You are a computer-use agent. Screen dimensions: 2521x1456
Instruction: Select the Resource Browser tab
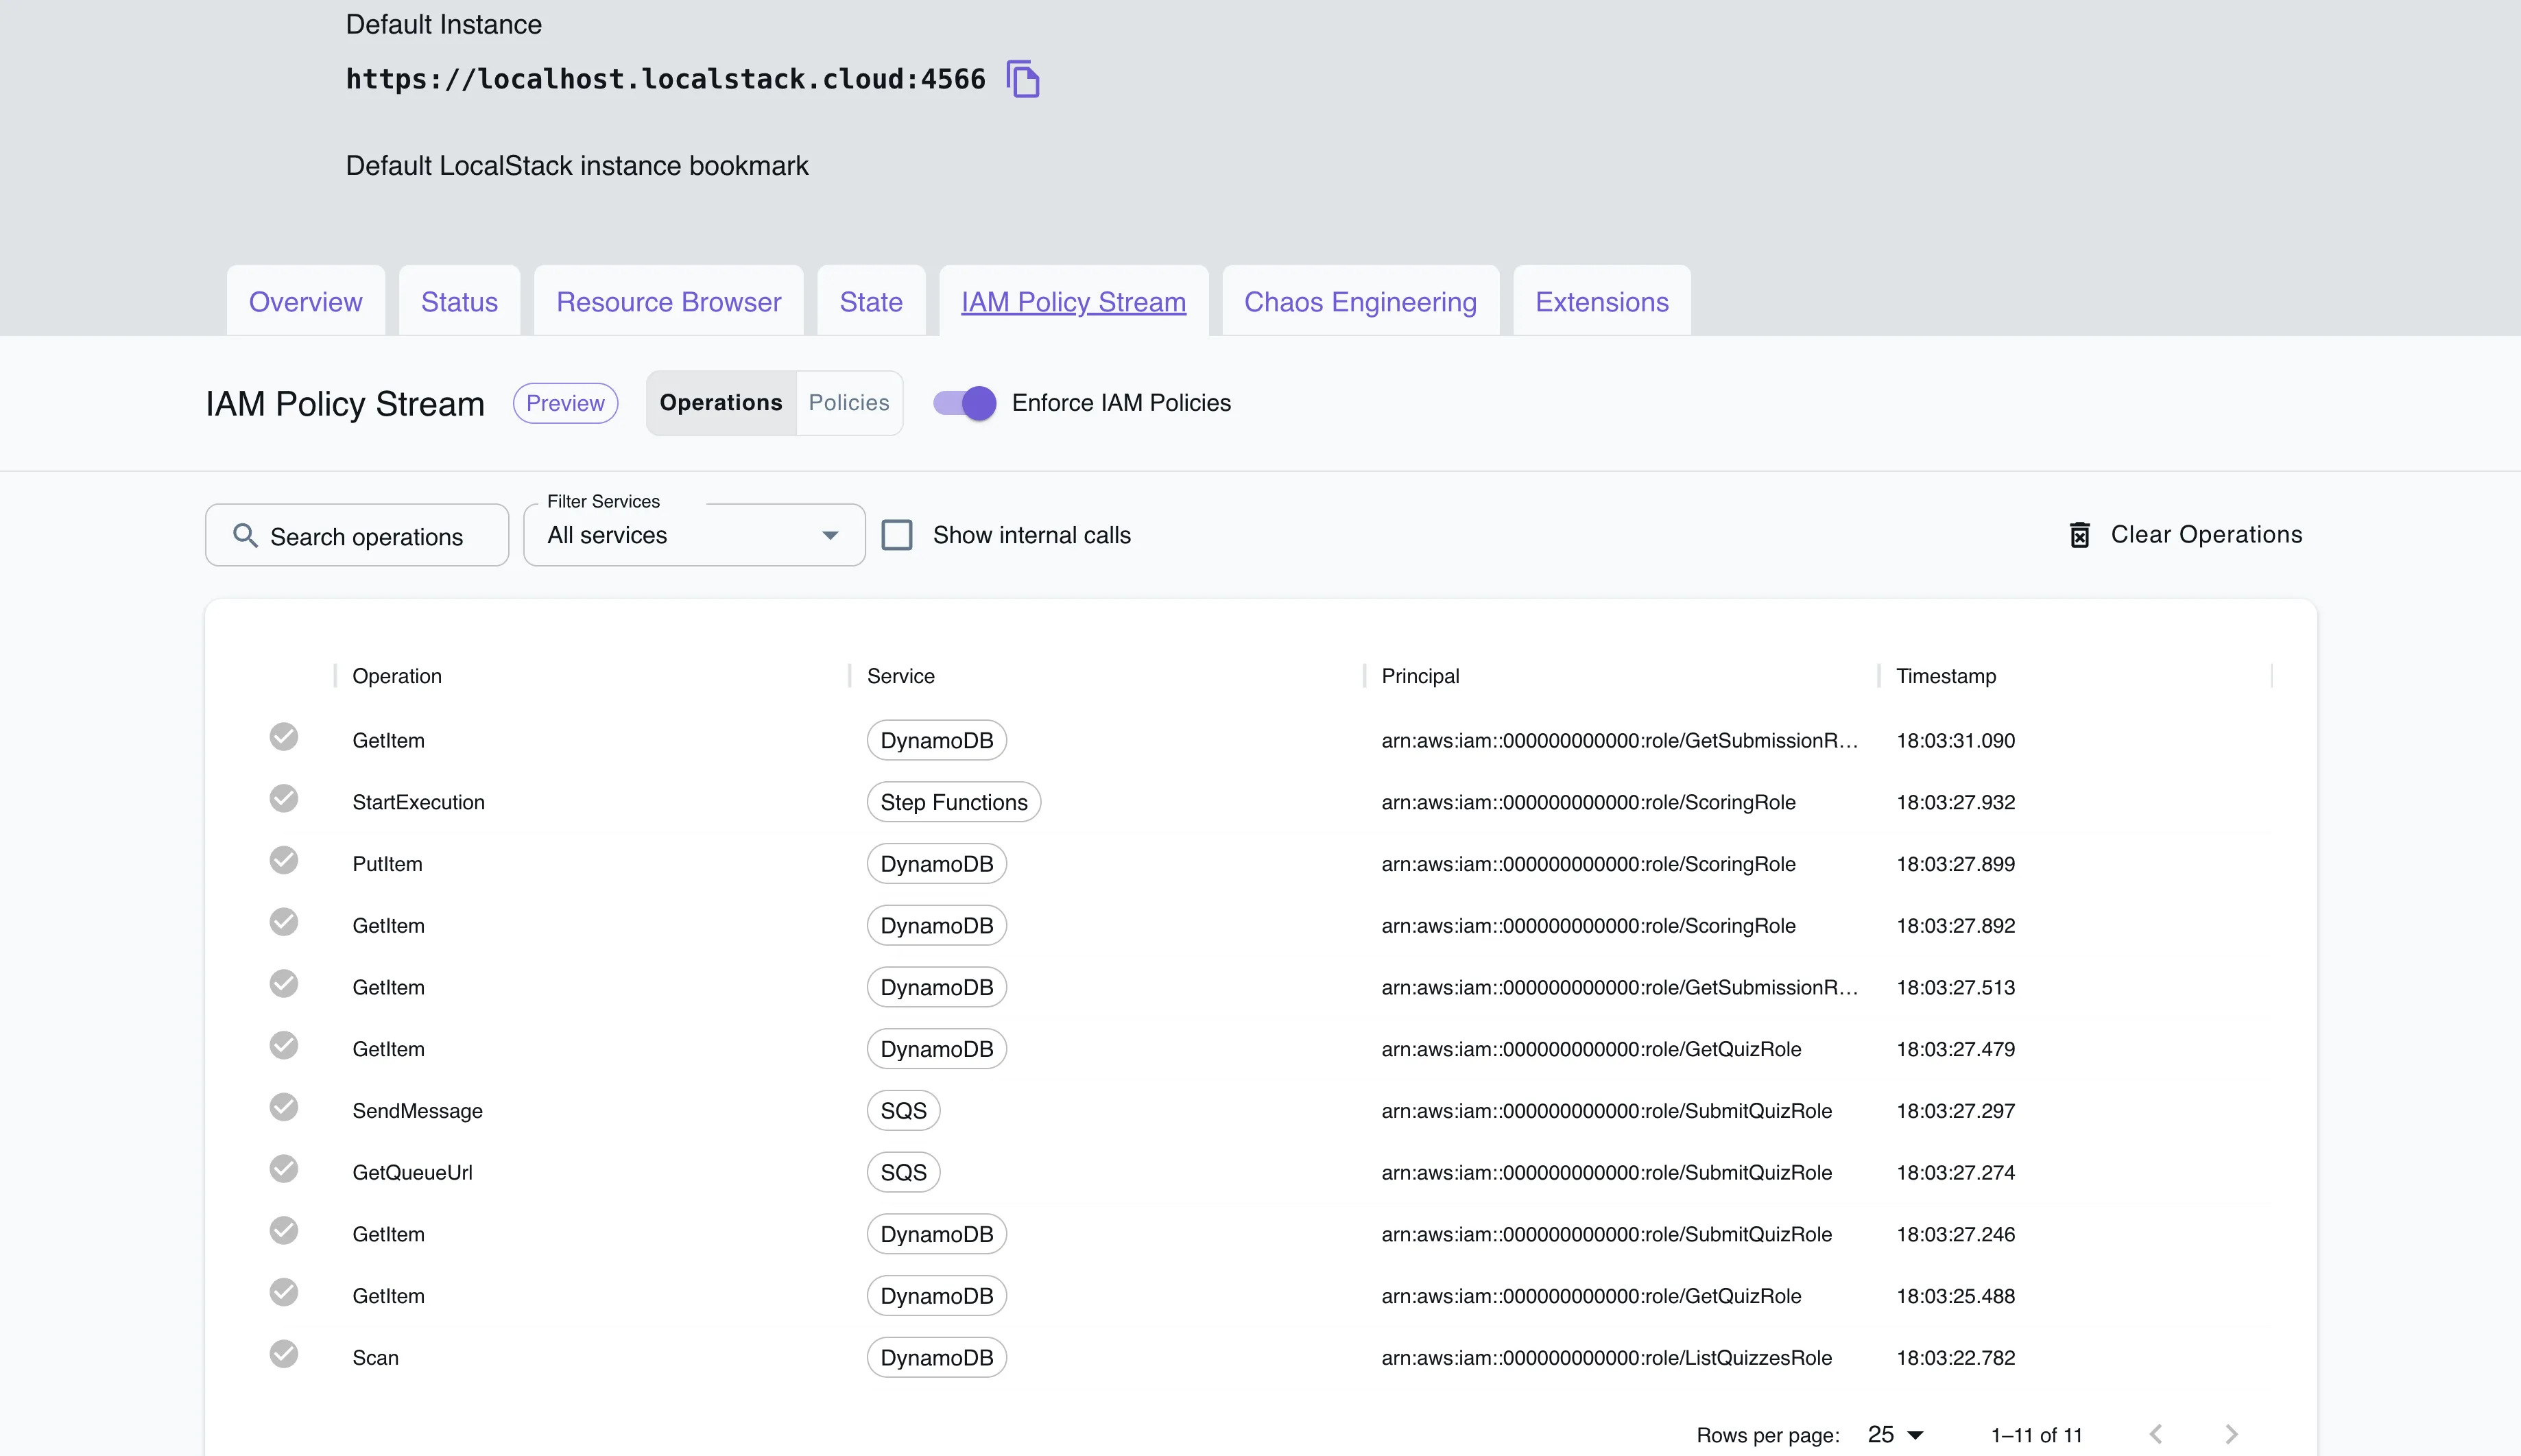tap(669, 302)
